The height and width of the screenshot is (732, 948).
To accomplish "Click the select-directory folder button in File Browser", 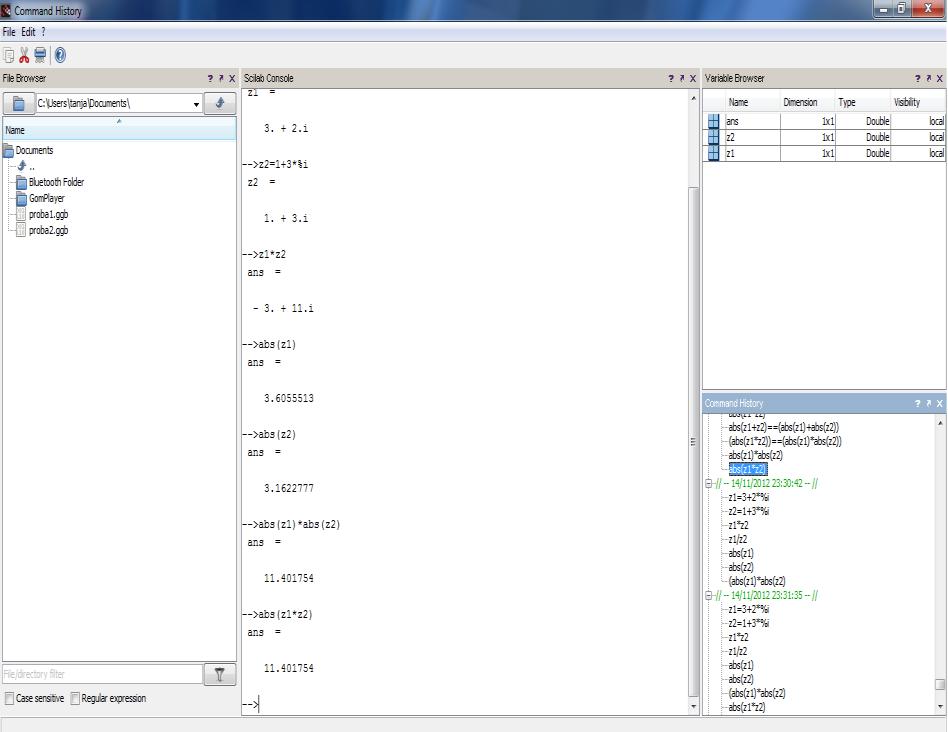I will coord(19,103).
